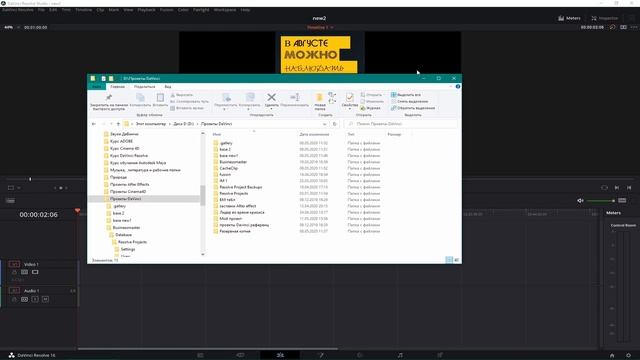Switch Explorer to large icons view

click(x=457, y=260)
